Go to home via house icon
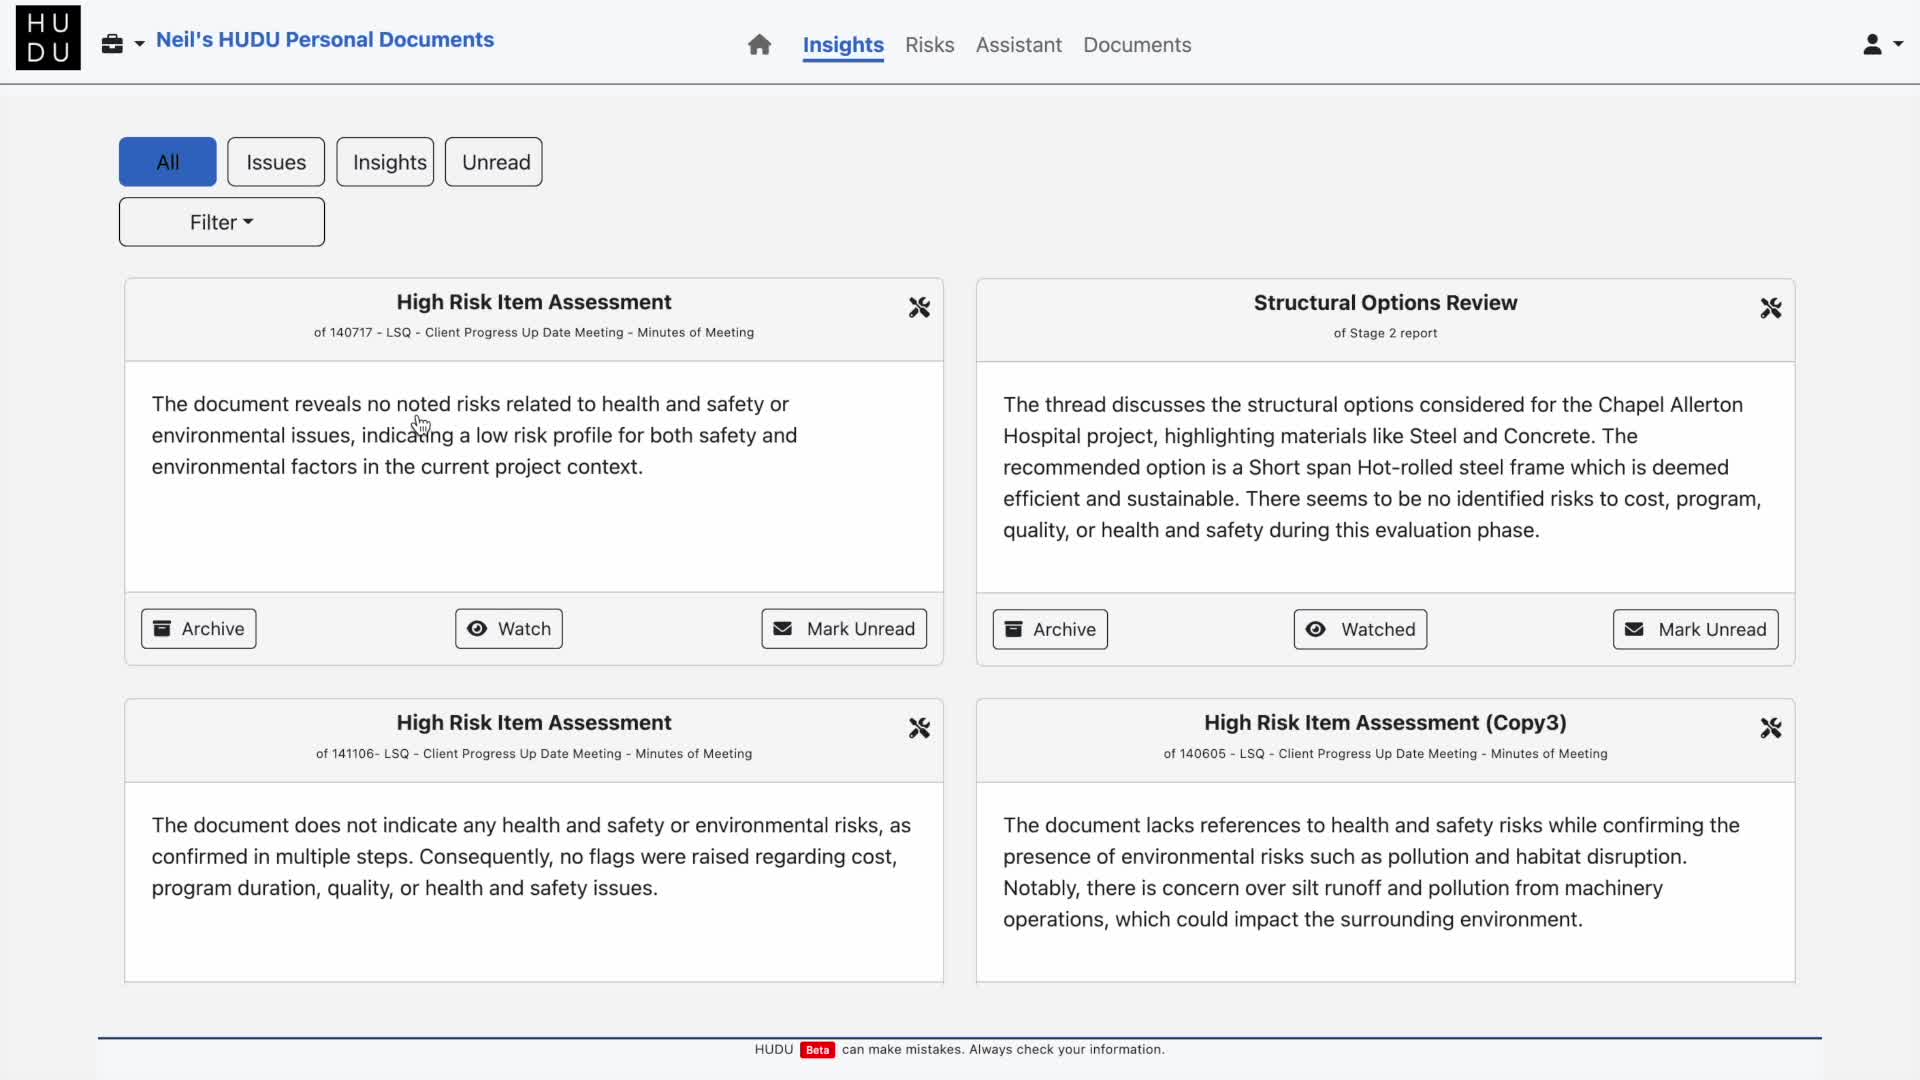This screenshot has height=1080, width=1920. tap(759, 45)
